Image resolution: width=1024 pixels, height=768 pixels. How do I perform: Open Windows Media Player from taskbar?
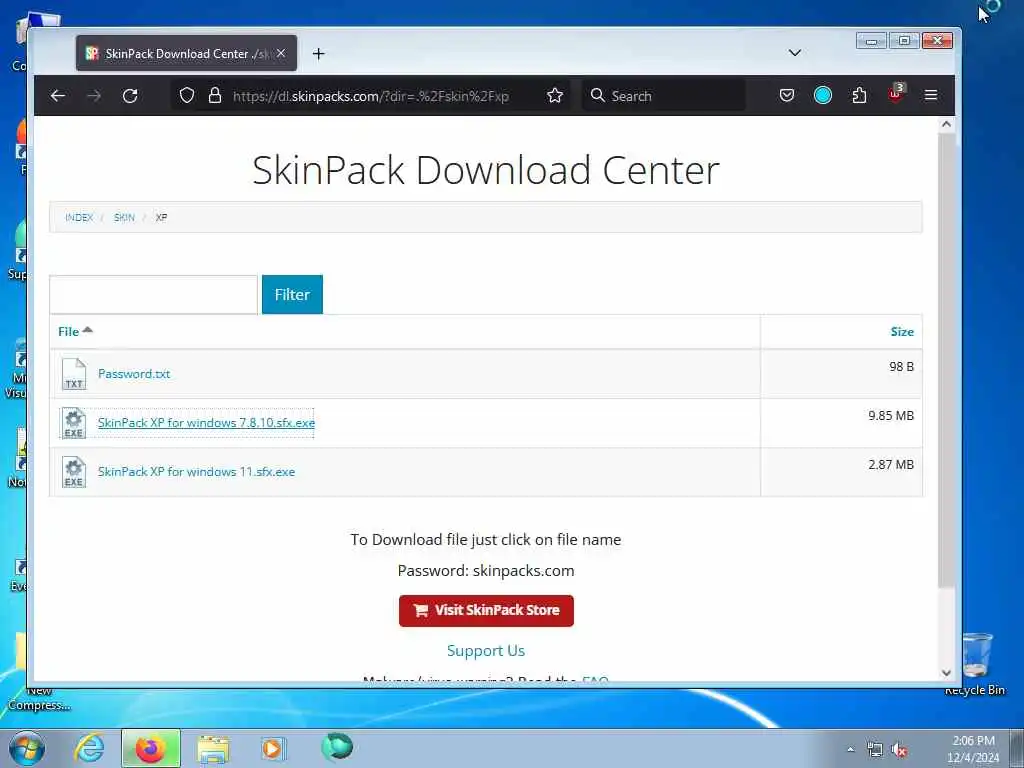coord(273,748)
